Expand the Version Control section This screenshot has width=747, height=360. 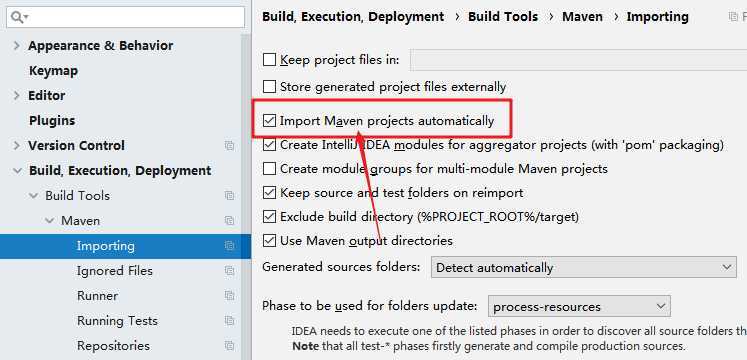(x=17, y=146)
